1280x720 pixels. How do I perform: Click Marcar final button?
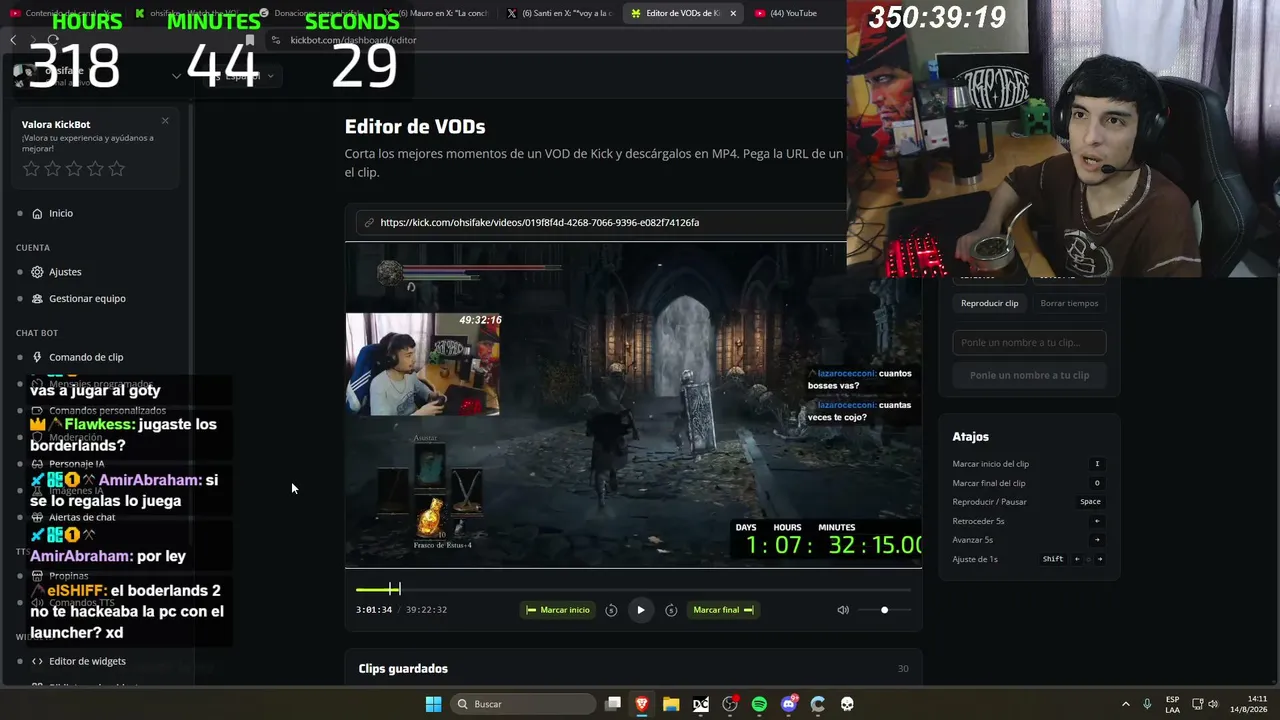(x=723, y=610)
